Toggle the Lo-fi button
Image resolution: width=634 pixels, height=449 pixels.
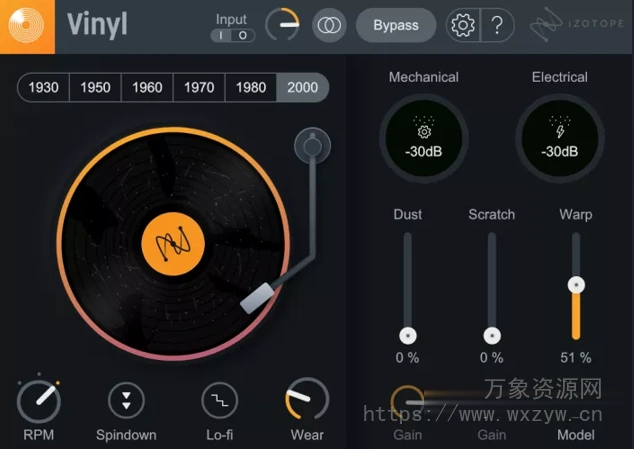(x=219, y=401)
